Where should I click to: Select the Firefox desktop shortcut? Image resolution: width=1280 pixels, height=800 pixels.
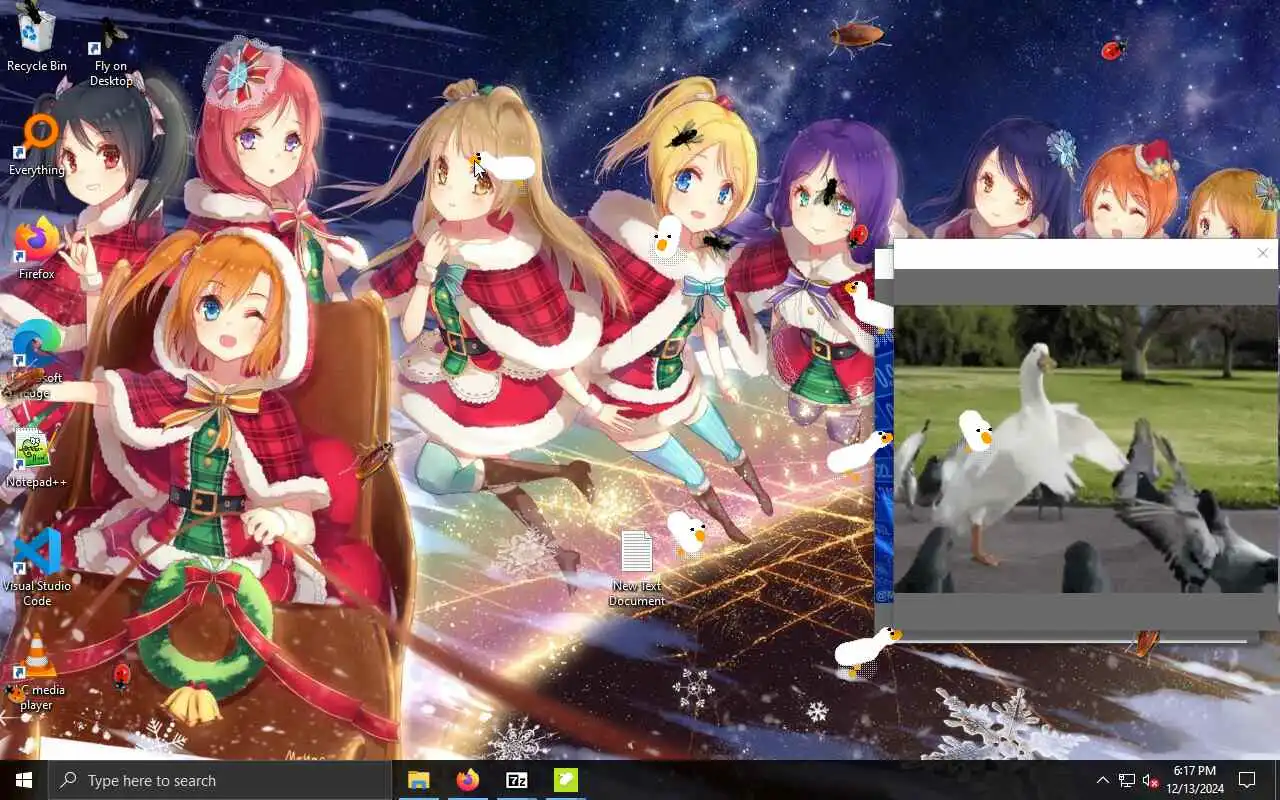37,250
